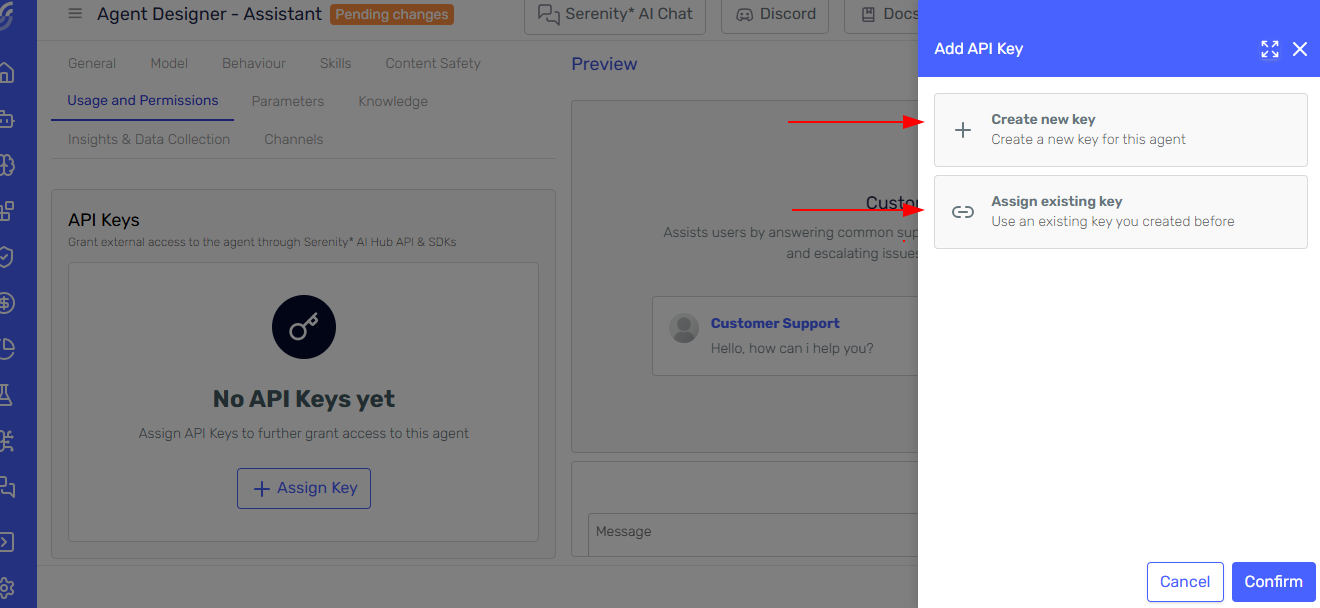Switch to the Behaviour tab
The image size is (1320, 608).
pyautogui.click(x=254, y=63)
